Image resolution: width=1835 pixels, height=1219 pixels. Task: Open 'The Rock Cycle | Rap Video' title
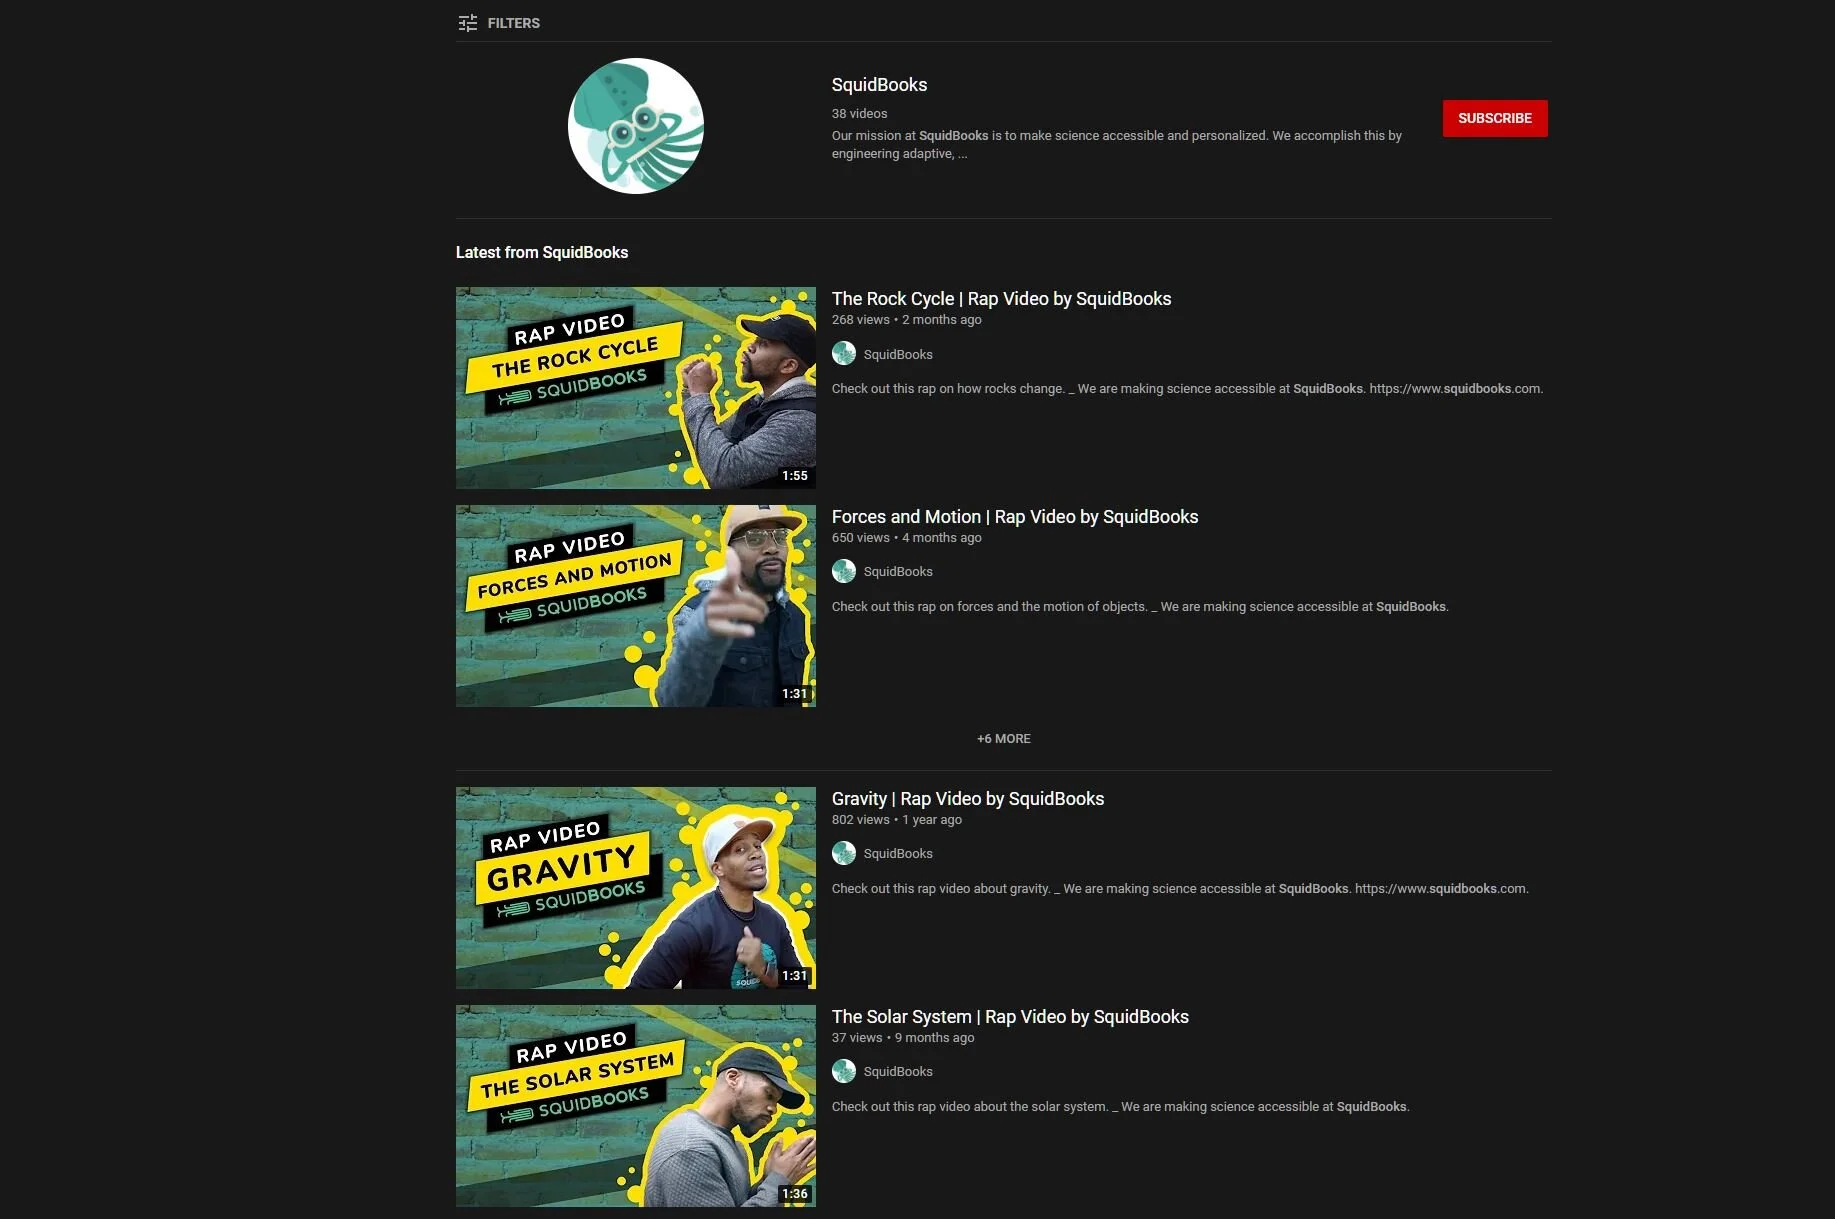coord(1001,299)
